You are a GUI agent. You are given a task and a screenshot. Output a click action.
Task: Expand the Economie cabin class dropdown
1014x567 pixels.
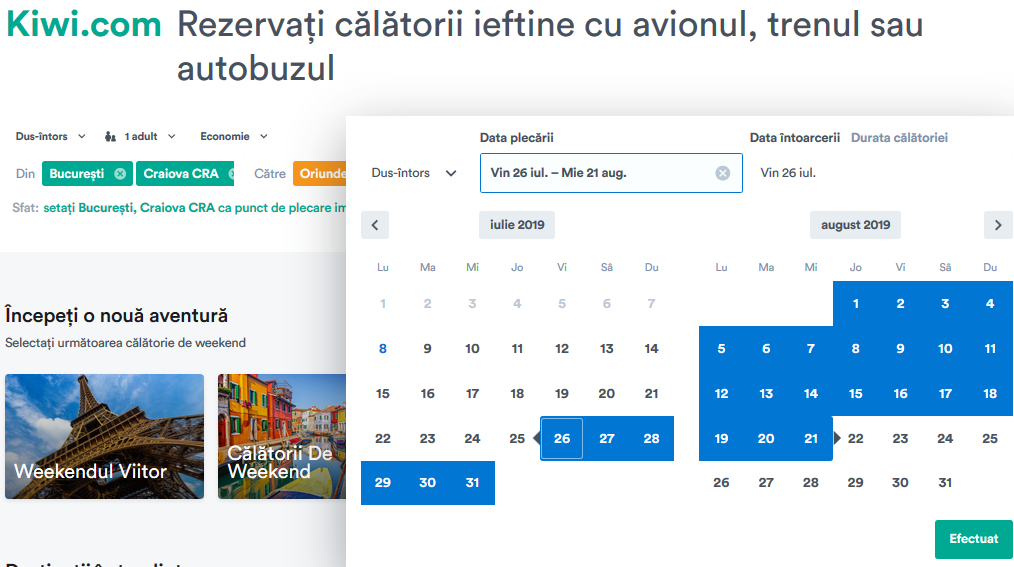234,136
